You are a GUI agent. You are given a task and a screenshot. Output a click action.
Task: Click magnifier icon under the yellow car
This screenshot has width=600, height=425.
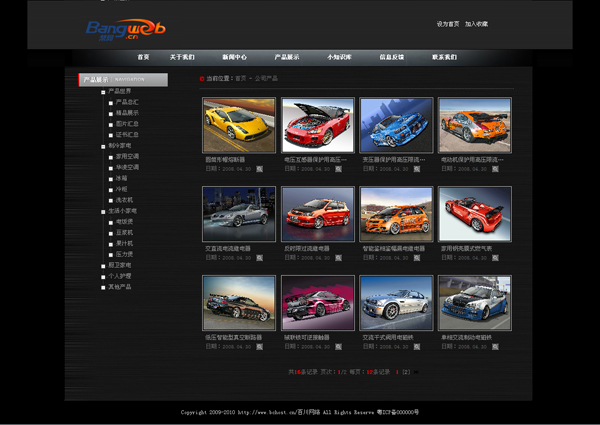(259, 169)
